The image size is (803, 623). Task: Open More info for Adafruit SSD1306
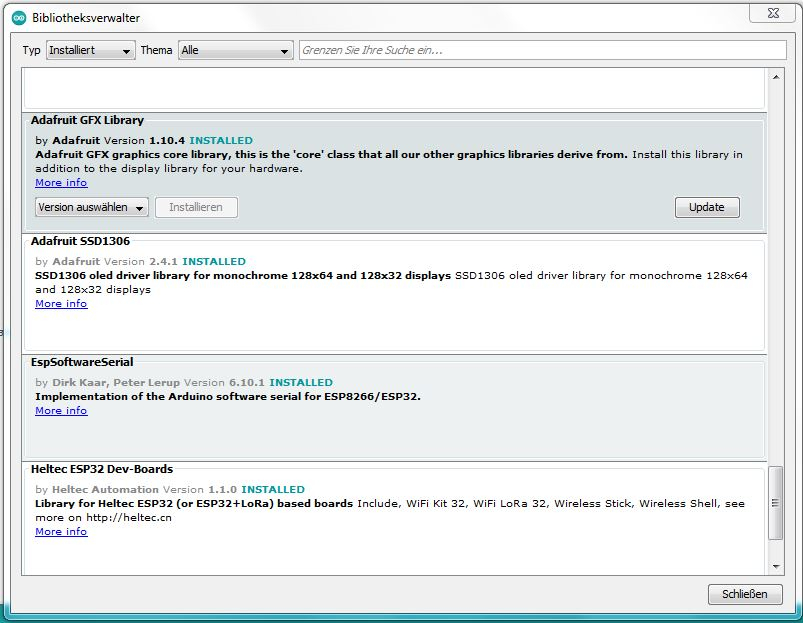pos(61,304)
